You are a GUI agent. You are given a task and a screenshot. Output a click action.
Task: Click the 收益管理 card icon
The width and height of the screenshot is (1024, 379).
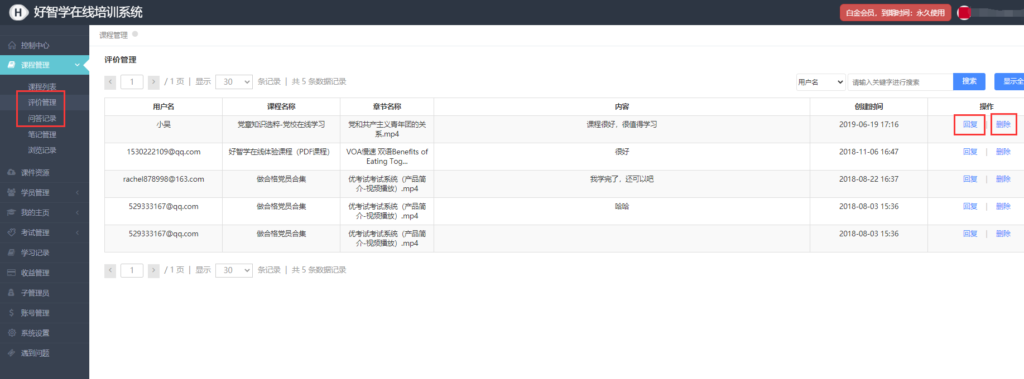[x=11, y=272]
